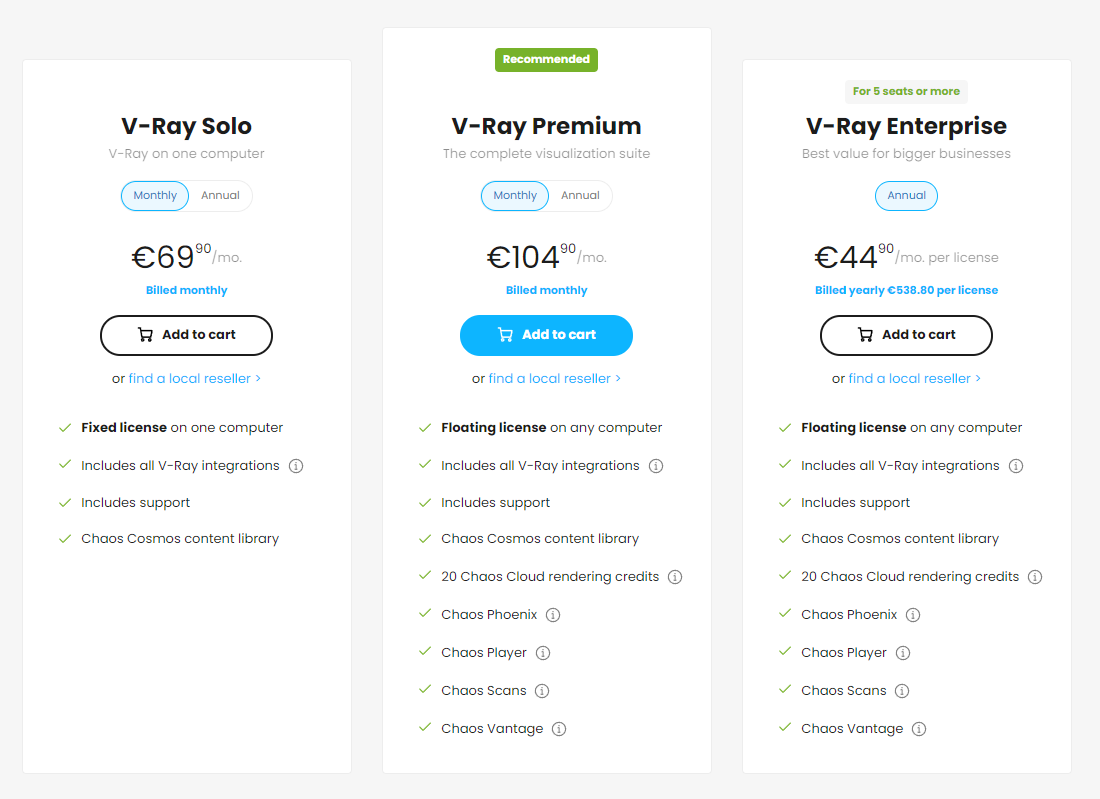Show info about Premium Chaos Player
This screenshot has width=1100, height=799.
click(543, 653)
